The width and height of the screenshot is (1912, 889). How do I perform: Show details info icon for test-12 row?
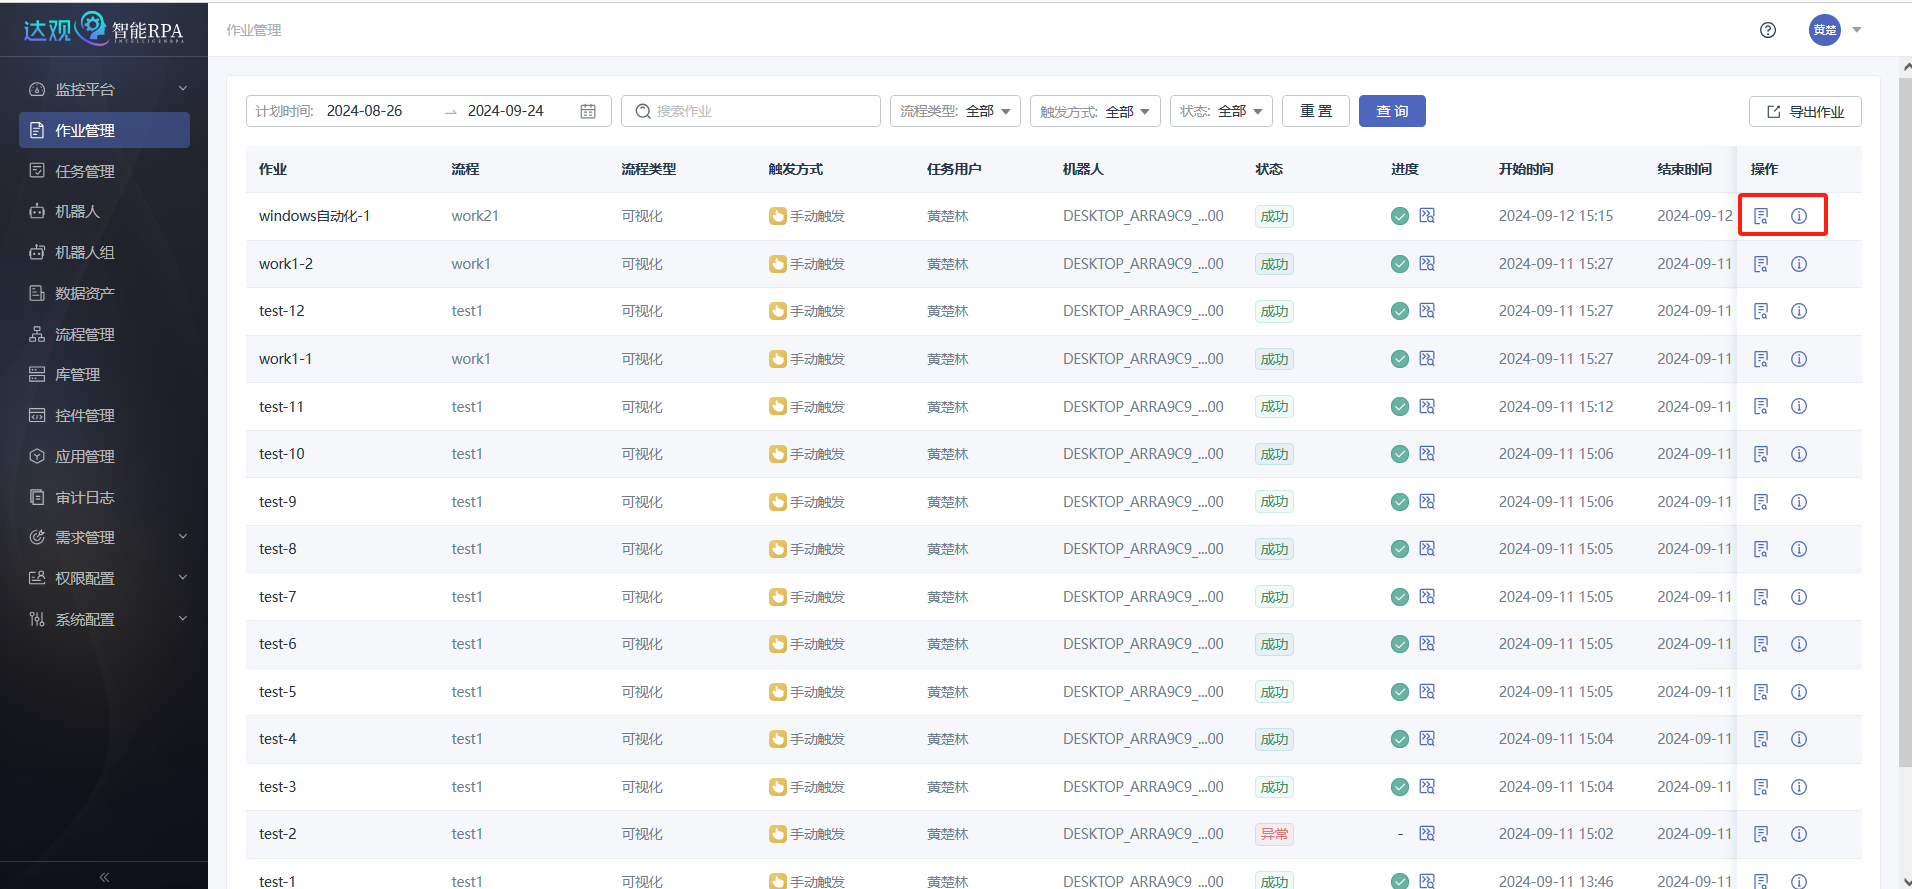[1799, 311]
